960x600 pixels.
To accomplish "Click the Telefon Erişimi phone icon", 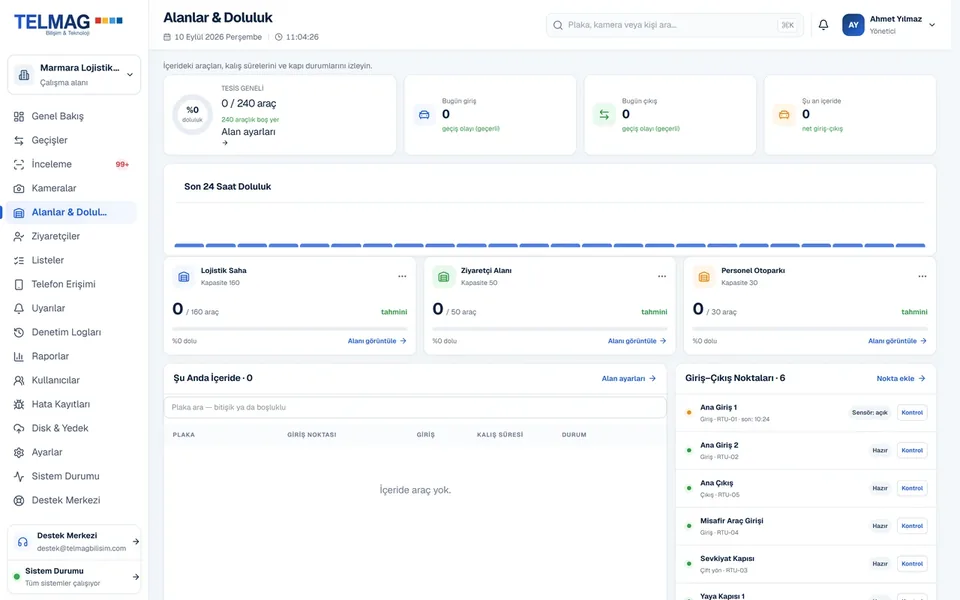I will click(x=19, y=284).
